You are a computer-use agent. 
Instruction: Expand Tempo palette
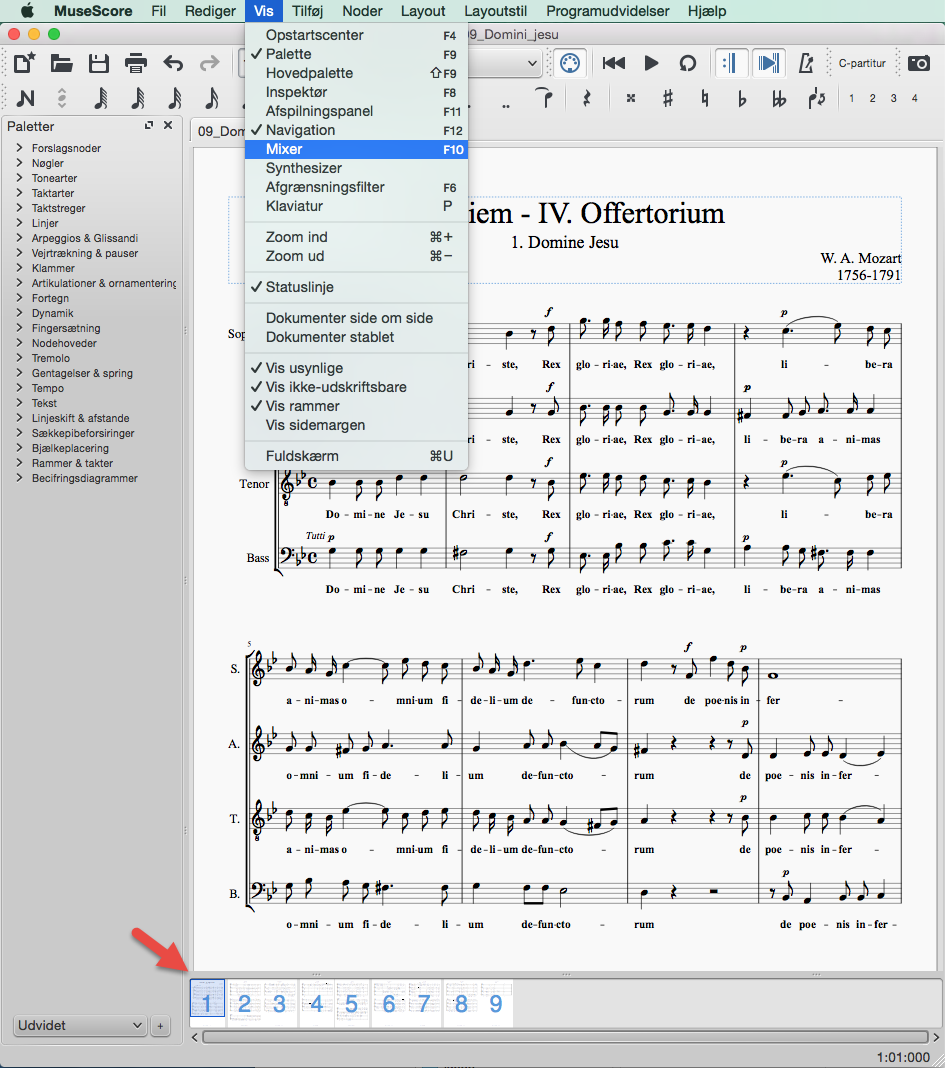pos(19,388)
